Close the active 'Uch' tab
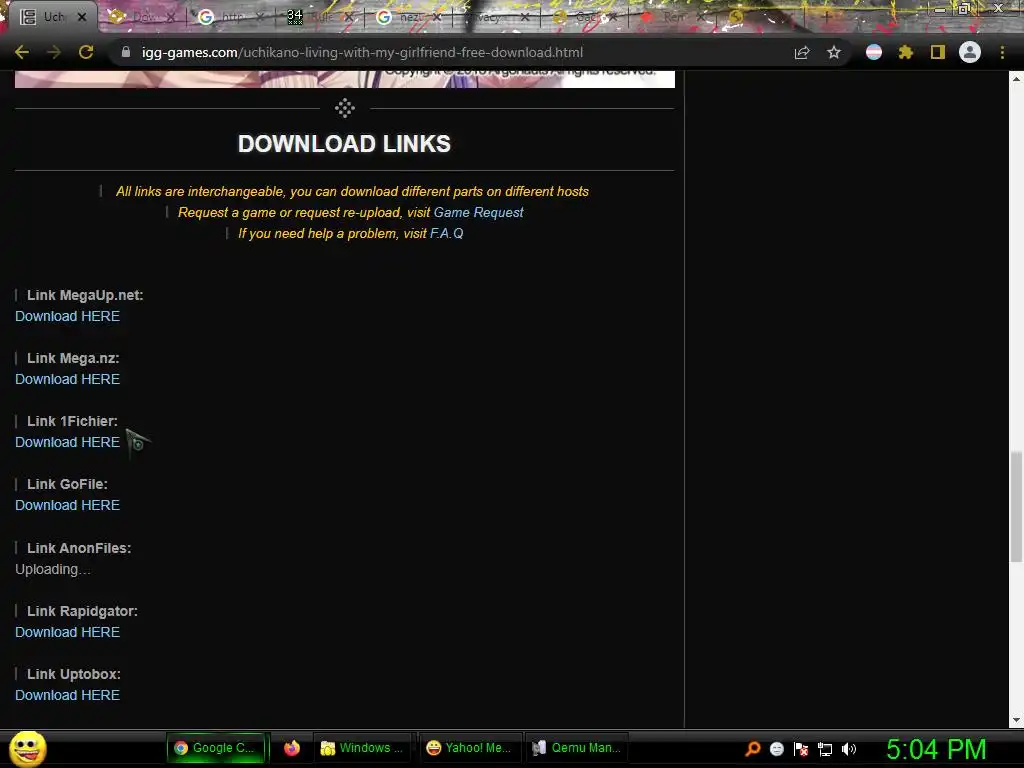Screen dimensions: 1024x768 click(x=82, y=17)
